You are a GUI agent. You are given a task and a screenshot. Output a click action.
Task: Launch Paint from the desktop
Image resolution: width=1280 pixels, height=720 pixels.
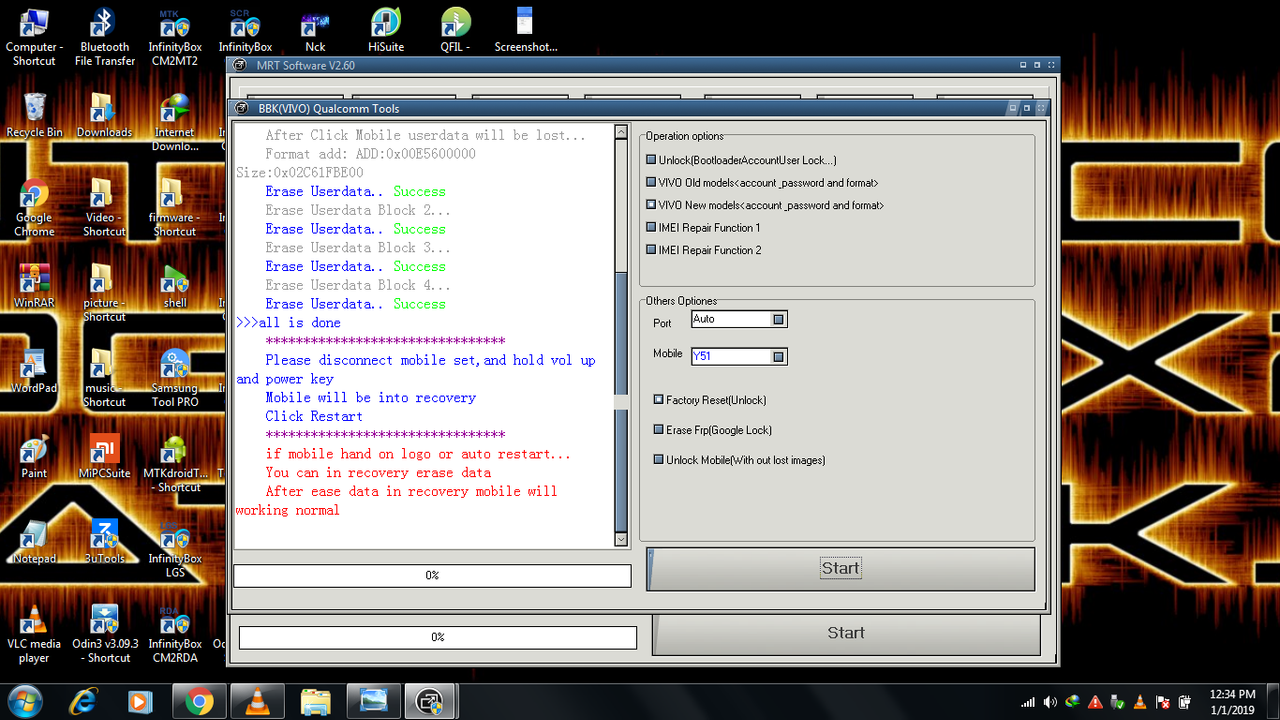tap(34, 457)
